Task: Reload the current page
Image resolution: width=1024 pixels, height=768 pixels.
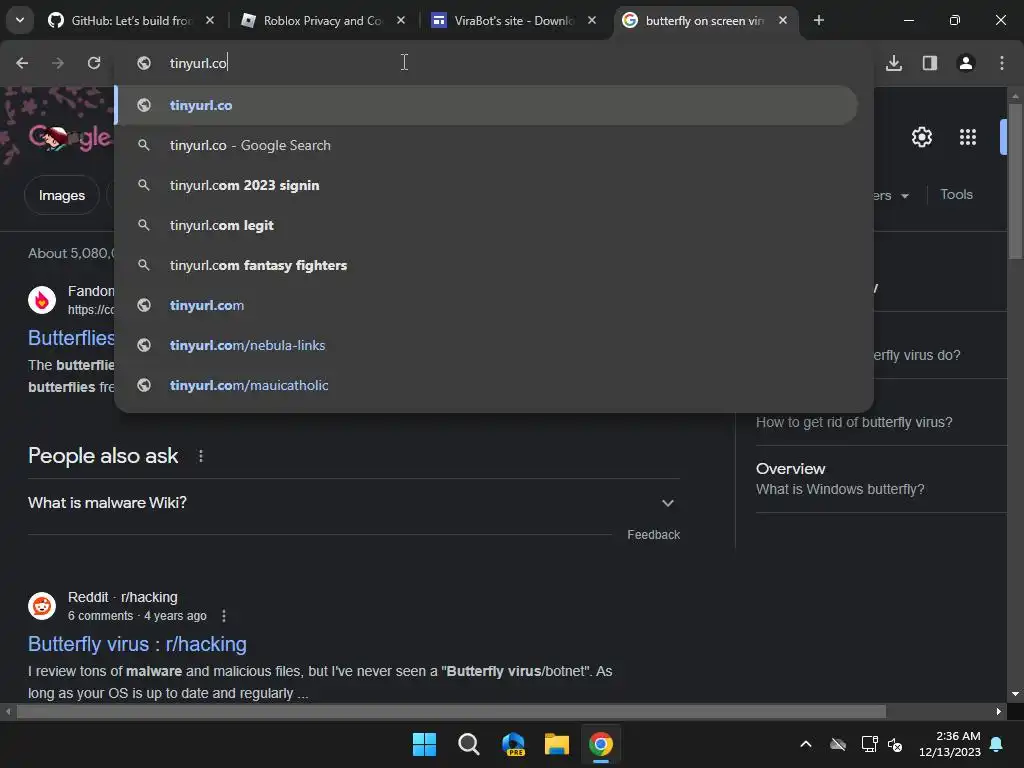Action: coord(94,63)
